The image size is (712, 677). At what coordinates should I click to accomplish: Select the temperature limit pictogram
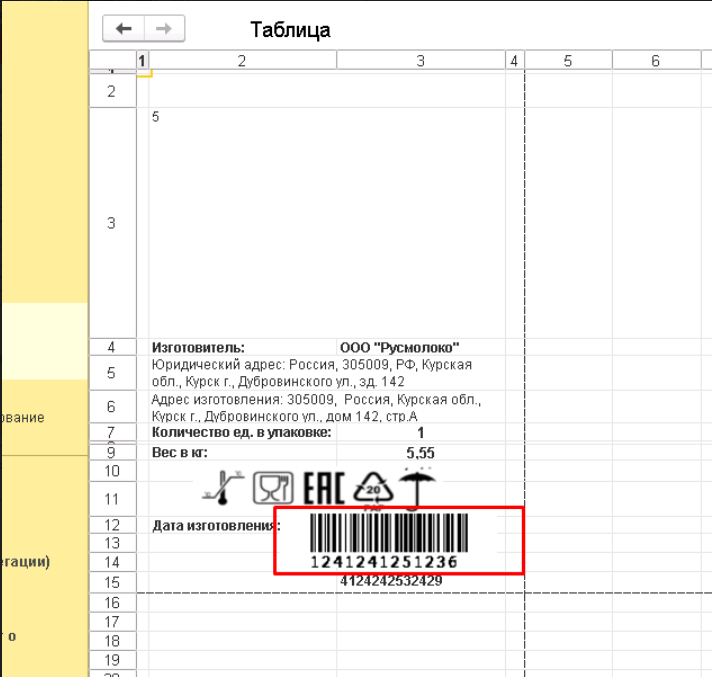223,488
